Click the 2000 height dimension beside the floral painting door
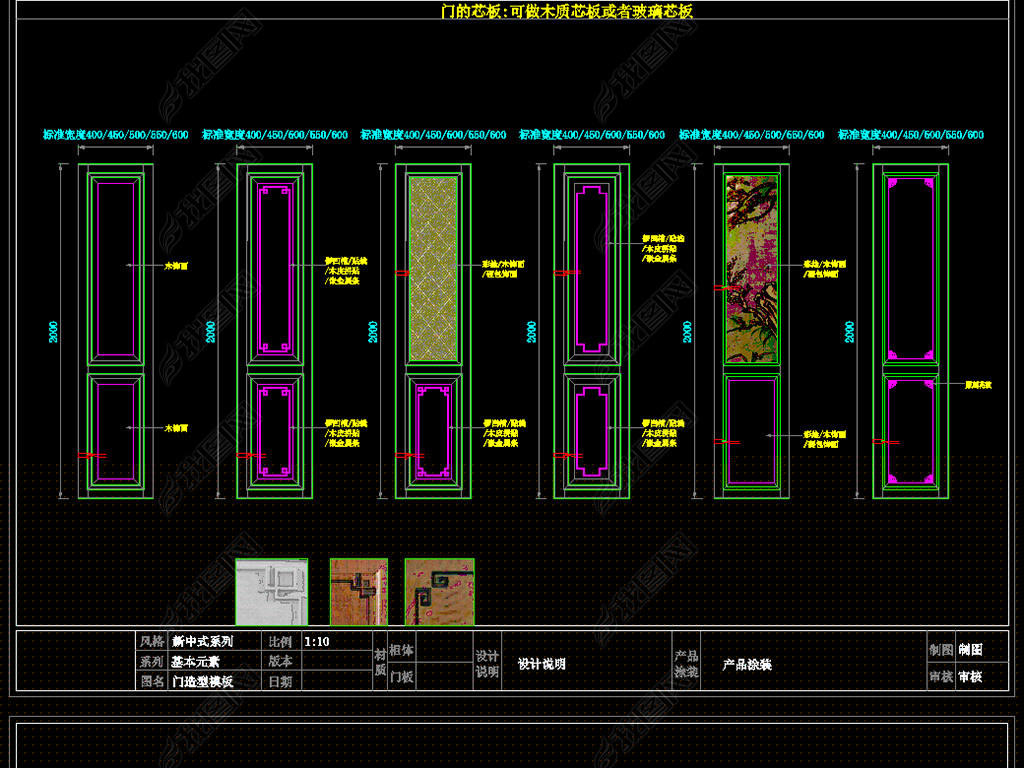Screen dimensions: 1024x768 point(688,331)
